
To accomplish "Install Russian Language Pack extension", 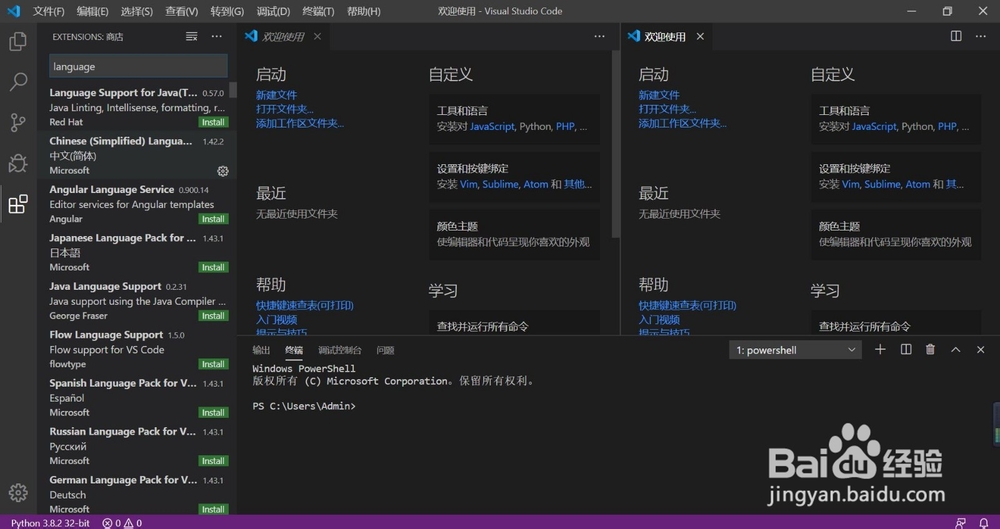I will (x=213, y=461).
